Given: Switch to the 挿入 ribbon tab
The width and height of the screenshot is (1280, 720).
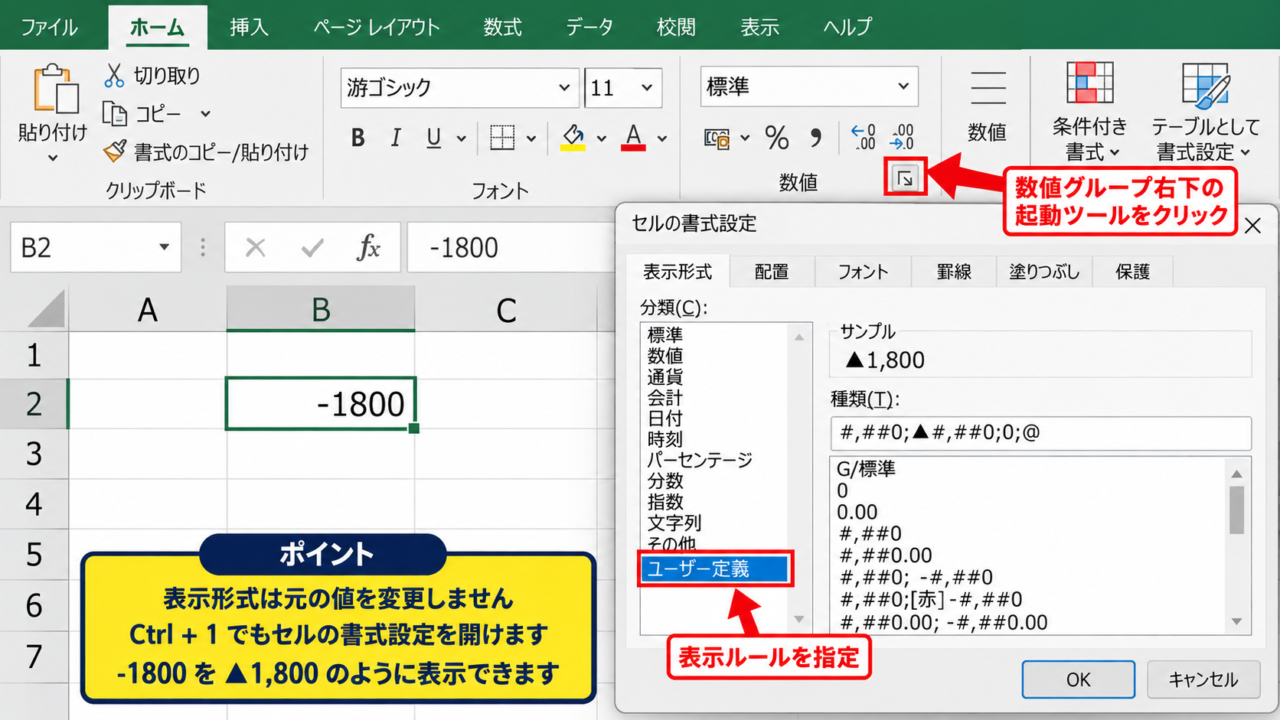Looking at the screenshot, I should tap(249, 27).
